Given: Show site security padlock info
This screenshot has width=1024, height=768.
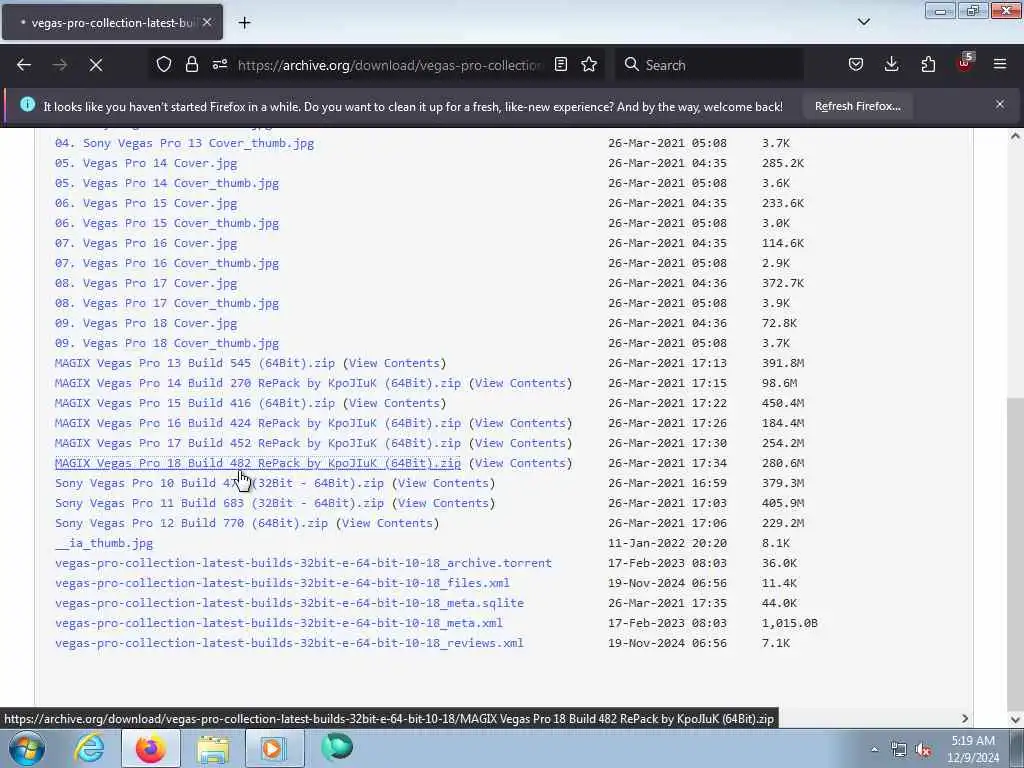Looking at the screenshot, I should pyautogui.click(x=191, y=65).
